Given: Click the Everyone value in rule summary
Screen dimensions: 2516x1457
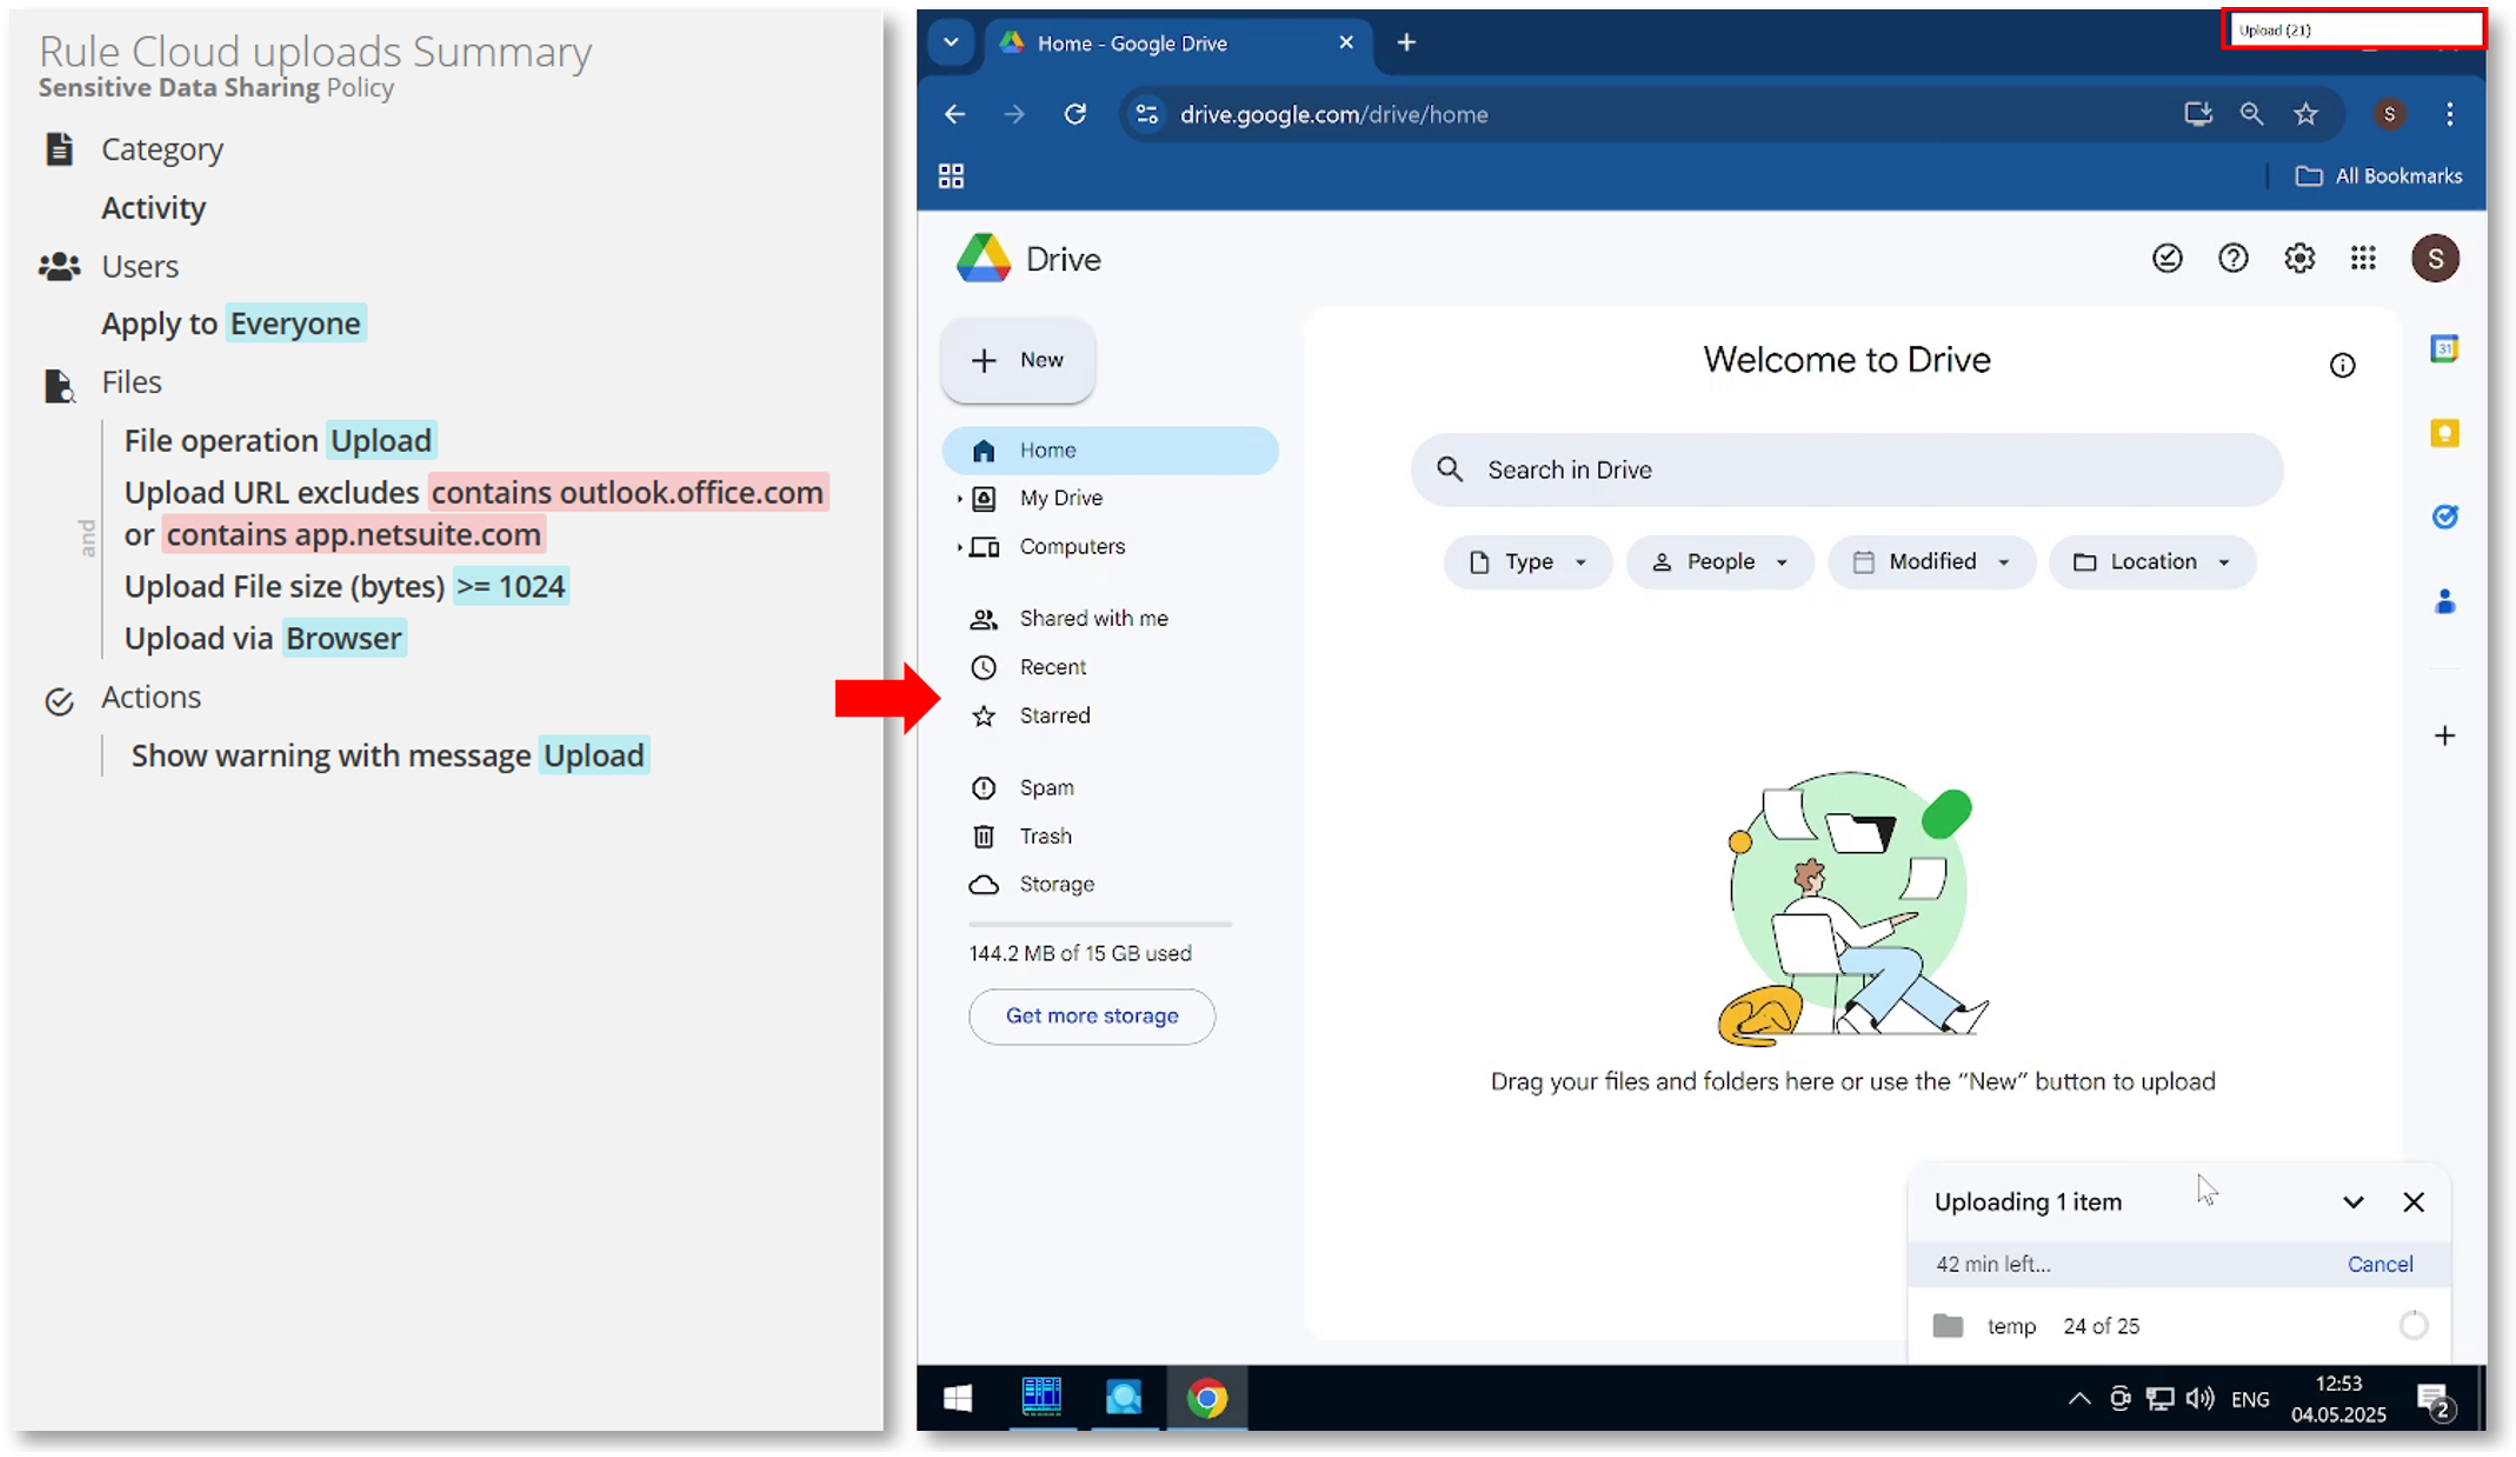Looking at the screenshot, I should pos(294,323).
